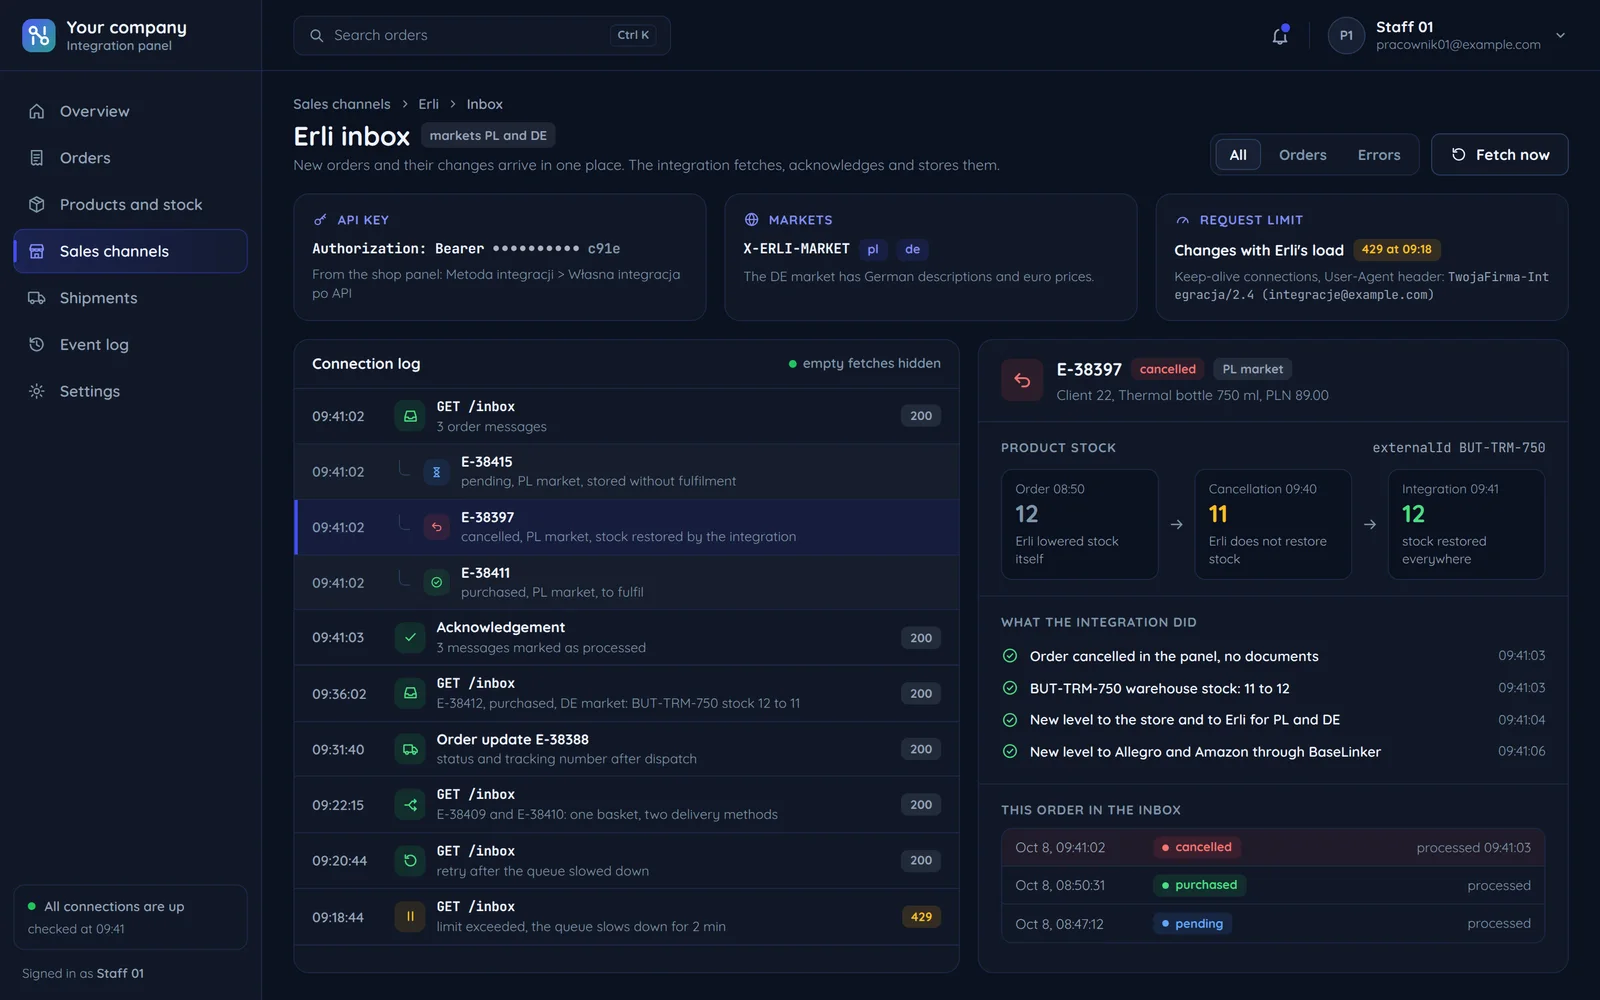The image size is (1600, 1000).
Task: Click the Event log history icon
Action: click(x=37, y=344)
